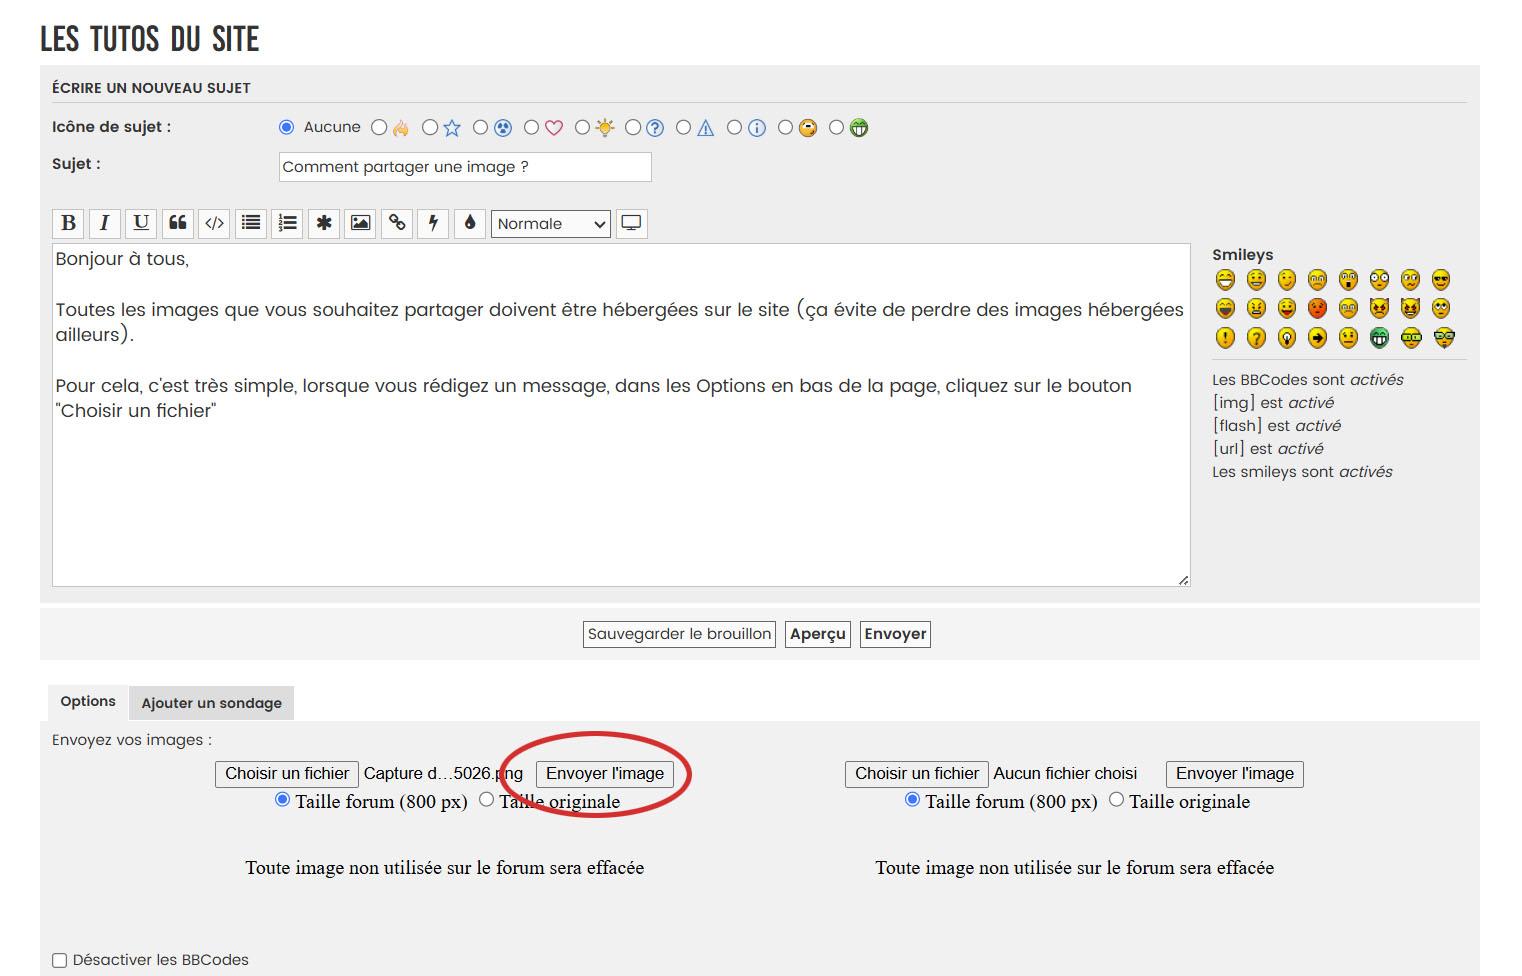
Task: Insert flash content with the lightning icon
Action: point(433,223)
